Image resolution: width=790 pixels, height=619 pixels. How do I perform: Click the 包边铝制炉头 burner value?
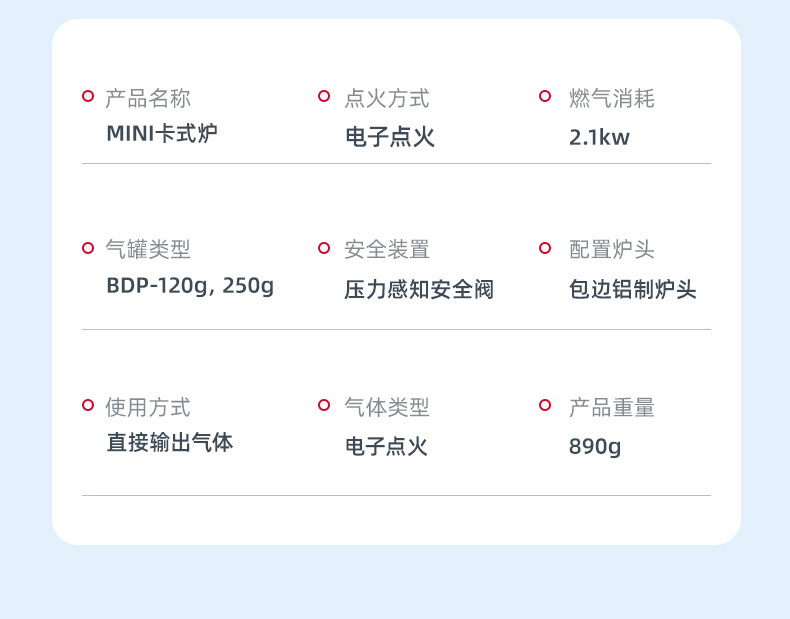pyautogui.click(x=632, y=290)
